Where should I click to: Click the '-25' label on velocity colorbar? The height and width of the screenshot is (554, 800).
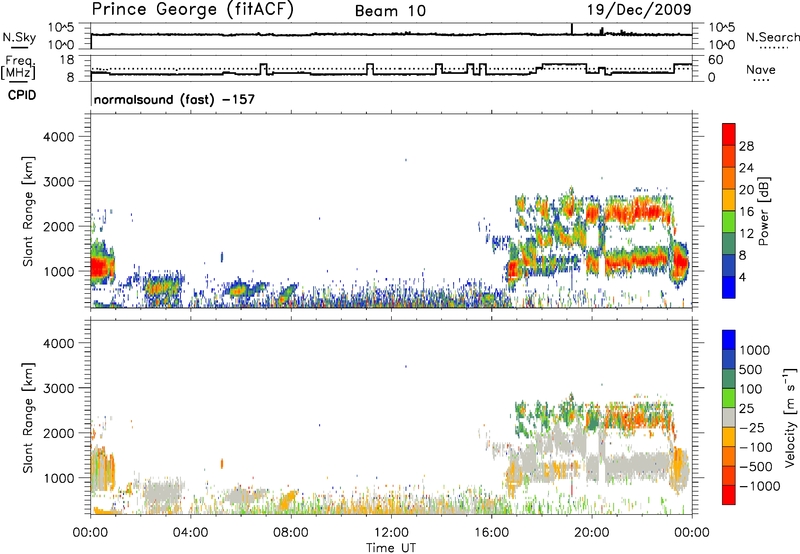(x=751, y=428)
